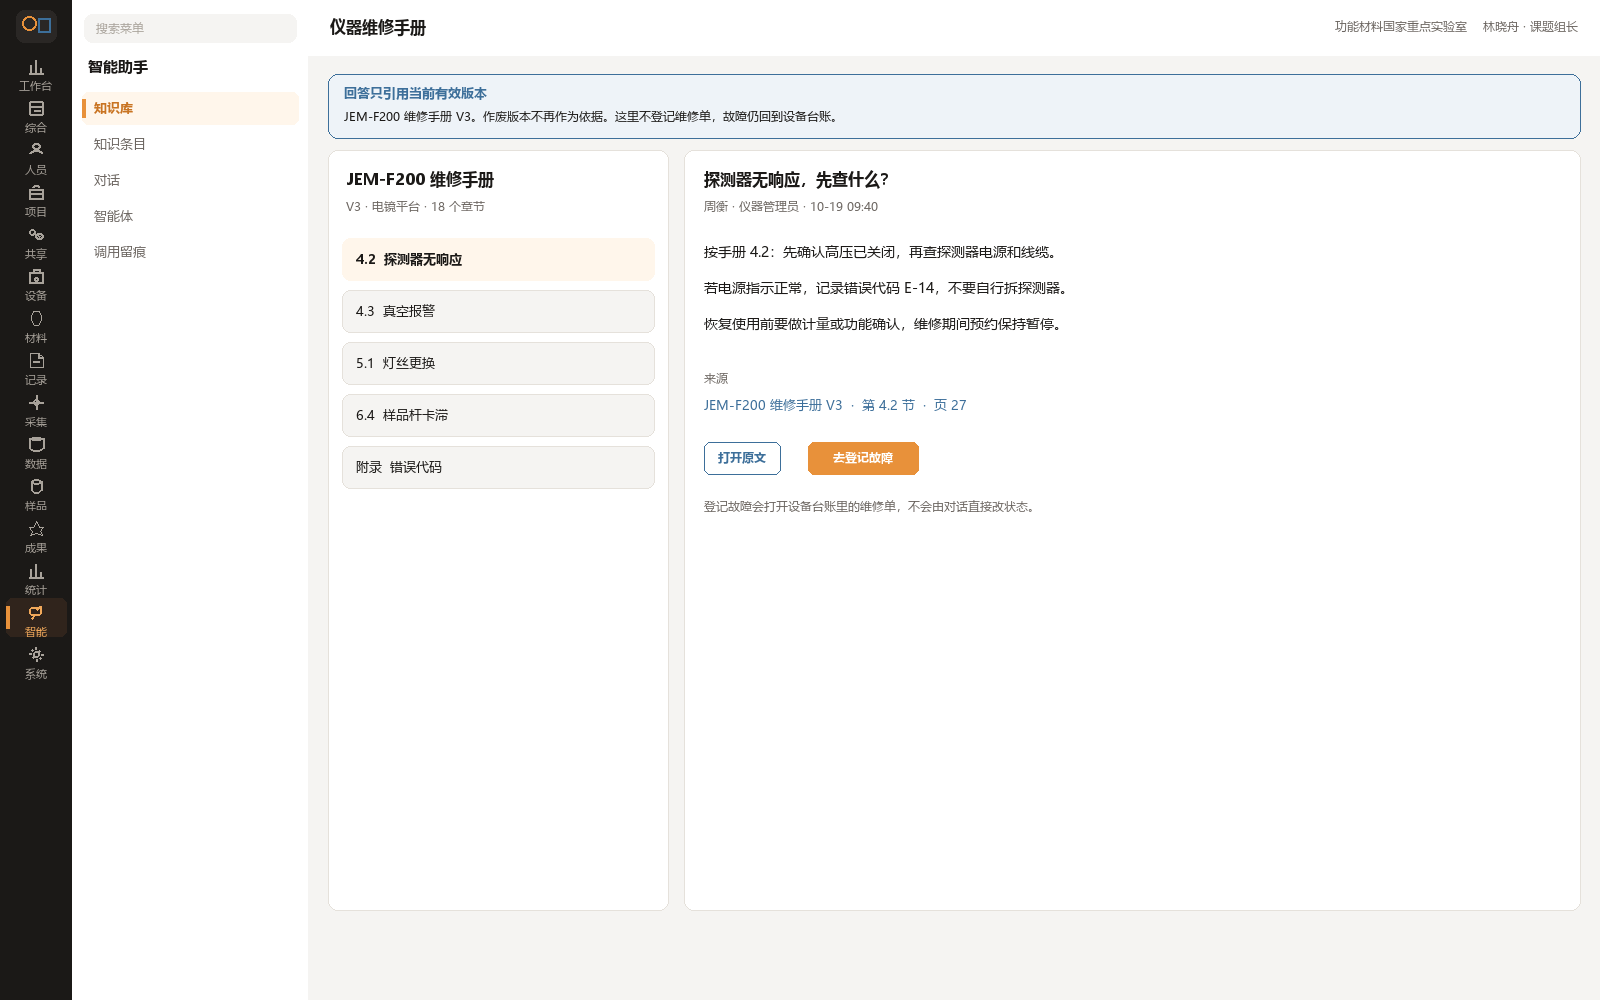Focus the 搜索菜单 search field
The width and height of the screenshot is (1600, 1000).
190,28
